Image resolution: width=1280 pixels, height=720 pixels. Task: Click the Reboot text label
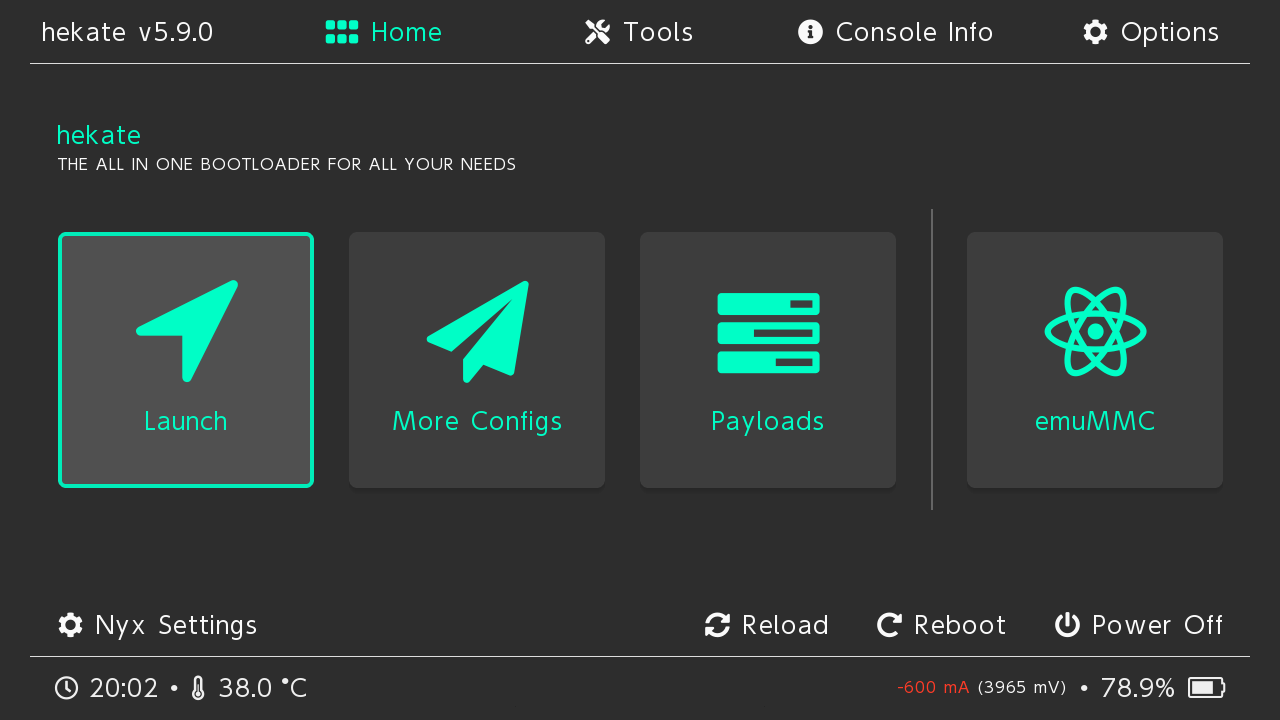pos(960,625)
